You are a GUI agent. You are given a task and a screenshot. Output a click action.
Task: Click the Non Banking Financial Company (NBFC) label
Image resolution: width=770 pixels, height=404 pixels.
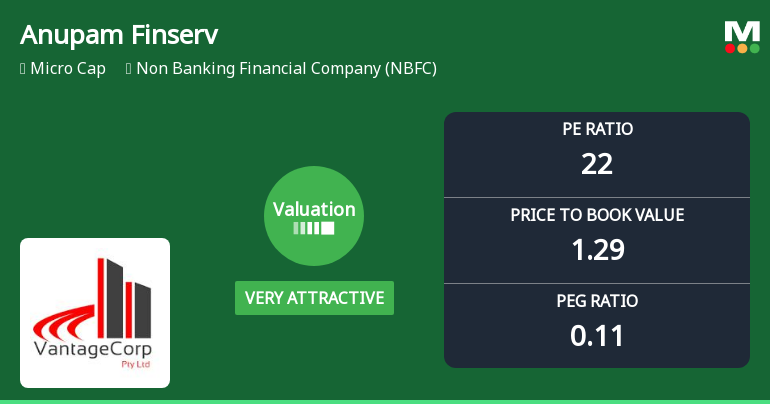tap(286, 69)
